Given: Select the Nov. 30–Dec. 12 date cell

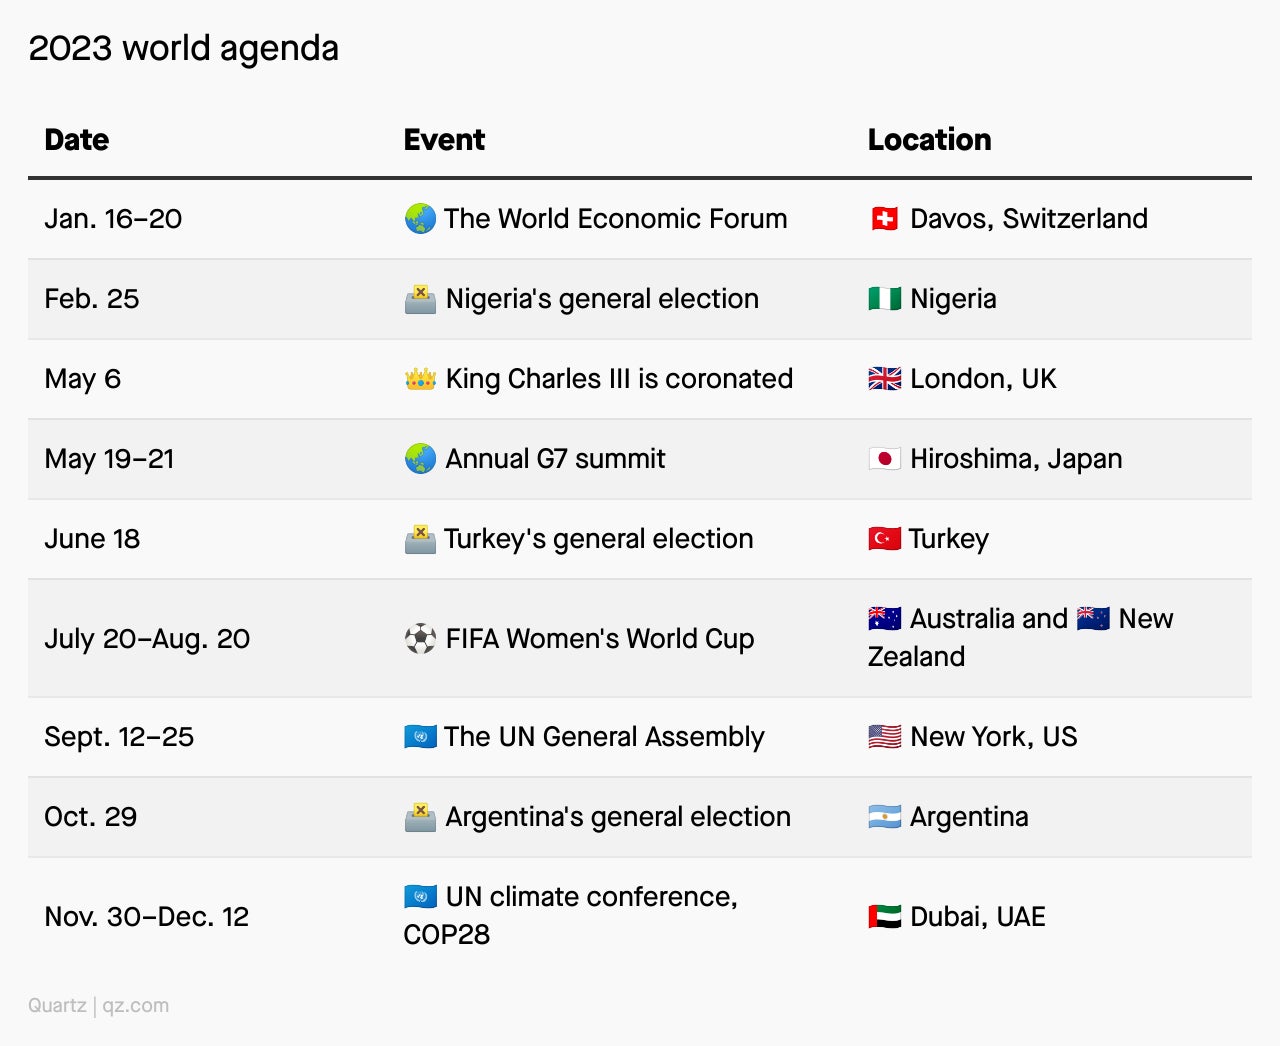Looking at the screenshot, I should click(x=146, y=916).
